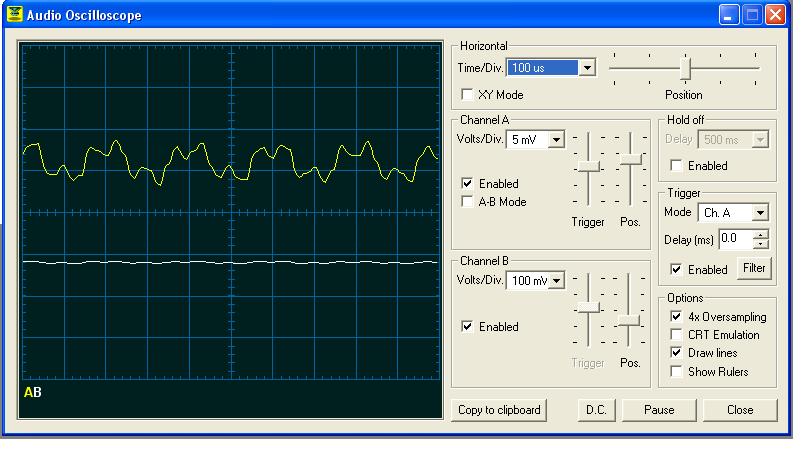Enable CRT Emulation option

(x=677, y=335)
